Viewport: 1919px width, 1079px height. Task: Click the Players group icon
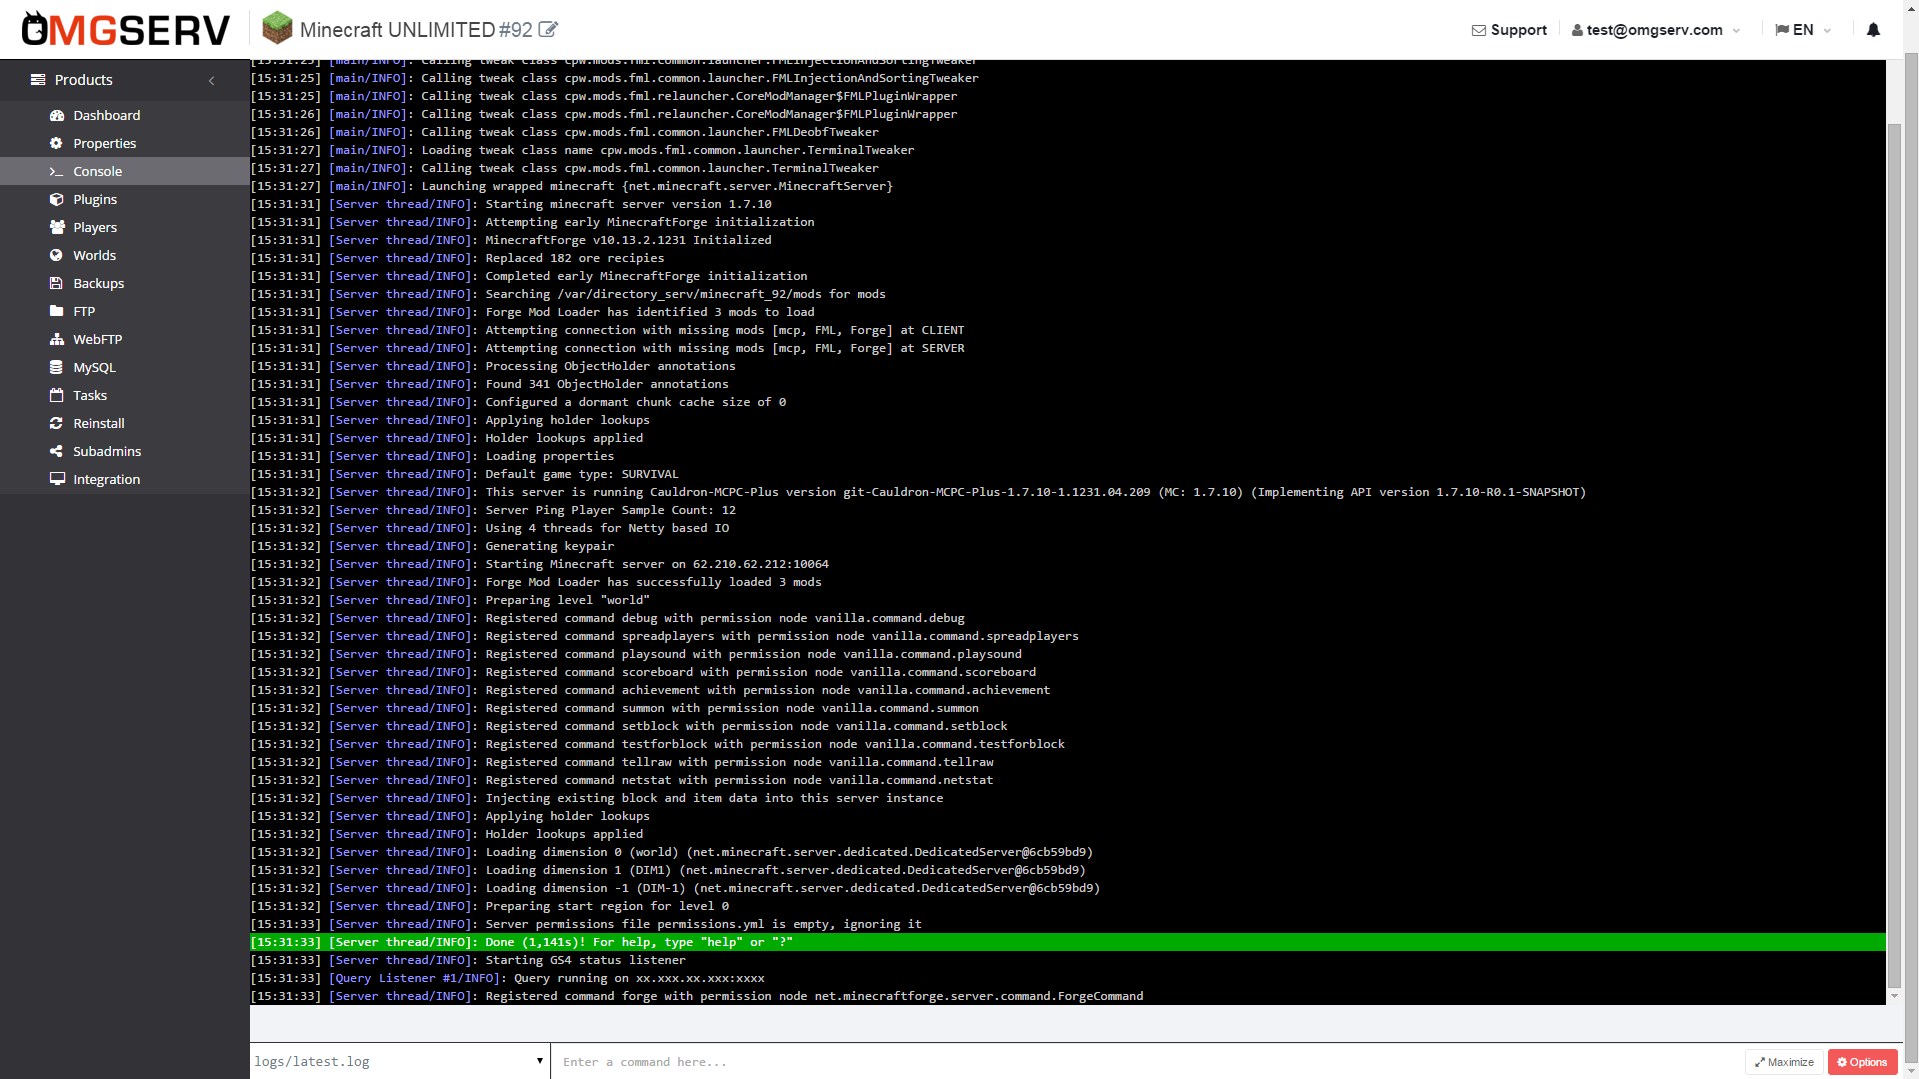click(x=57, y=227)
